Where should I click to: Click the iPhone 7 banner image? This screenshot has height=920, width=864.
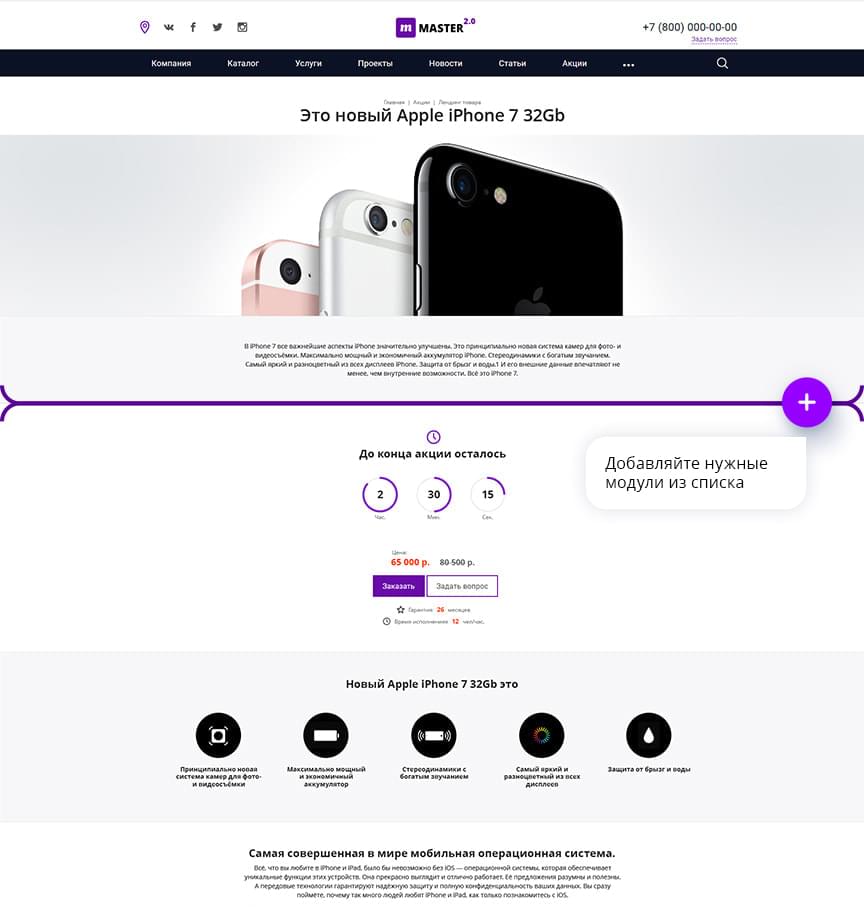coord(432,226)
